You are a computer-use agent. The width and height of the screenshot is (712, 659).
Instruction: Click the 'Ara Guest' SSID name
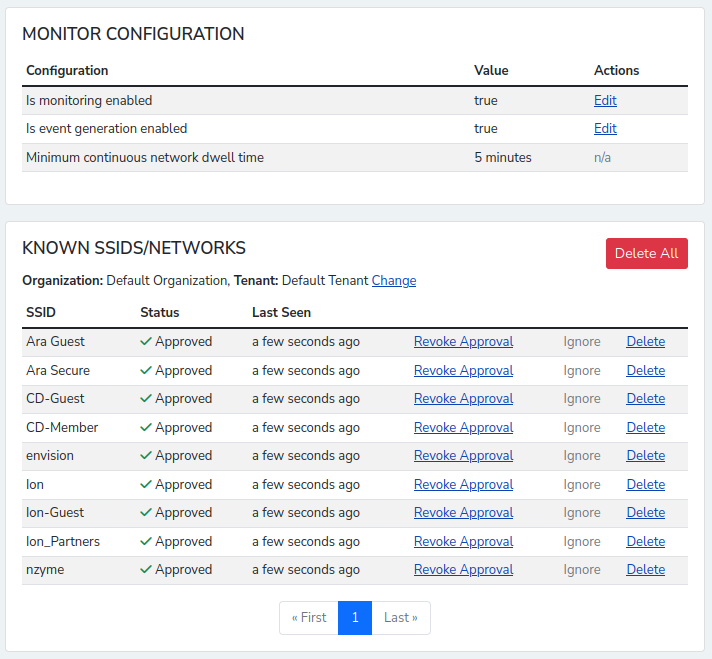click(55, 342)
